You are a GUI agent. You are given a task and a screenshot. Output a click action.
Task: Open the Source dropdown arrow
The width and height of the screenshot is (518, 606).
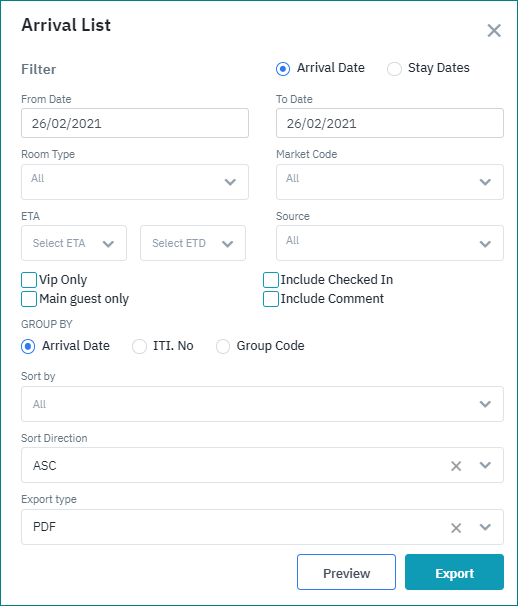pyautogui.click(x=485, y=244)
